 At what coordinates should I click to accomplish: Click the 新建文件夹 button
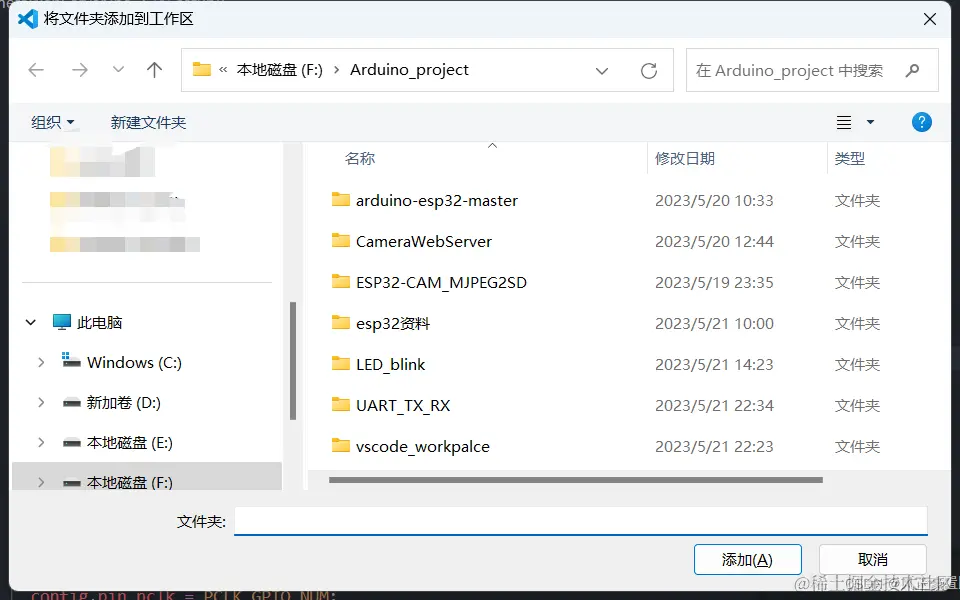click(146, 122)
